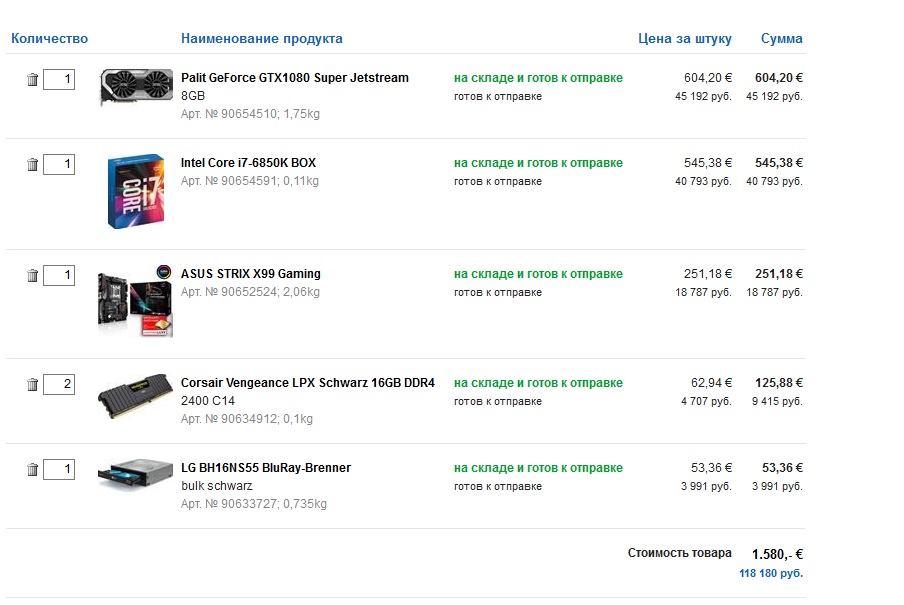Screen dimensions: 904x605
Task: Remove Corsair Vengeance RAM via trash icon
Action: pyautogui.click(x=32, y=384)
